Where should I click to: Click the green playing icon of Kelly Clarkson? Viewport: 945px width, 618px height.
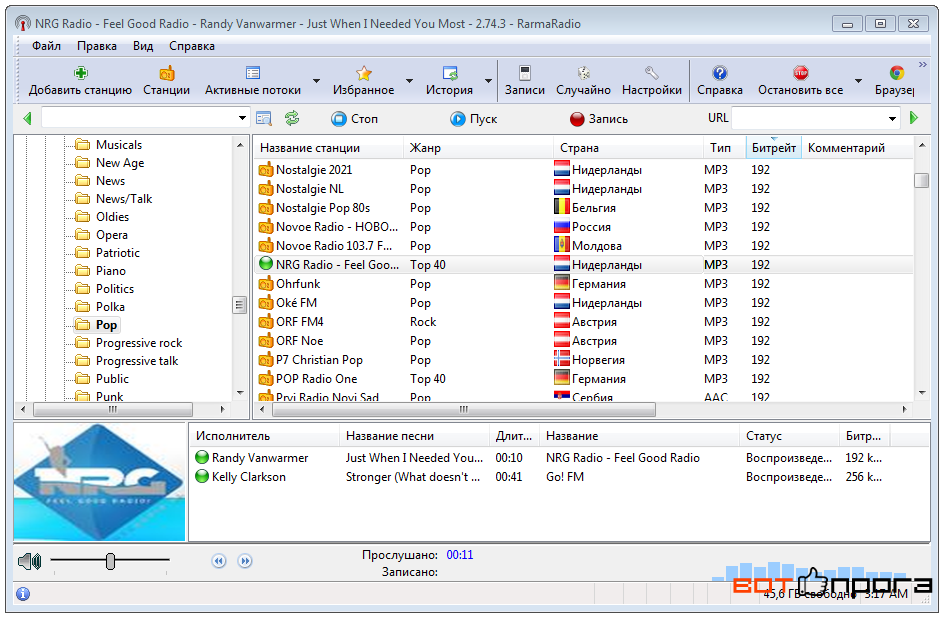202,476
